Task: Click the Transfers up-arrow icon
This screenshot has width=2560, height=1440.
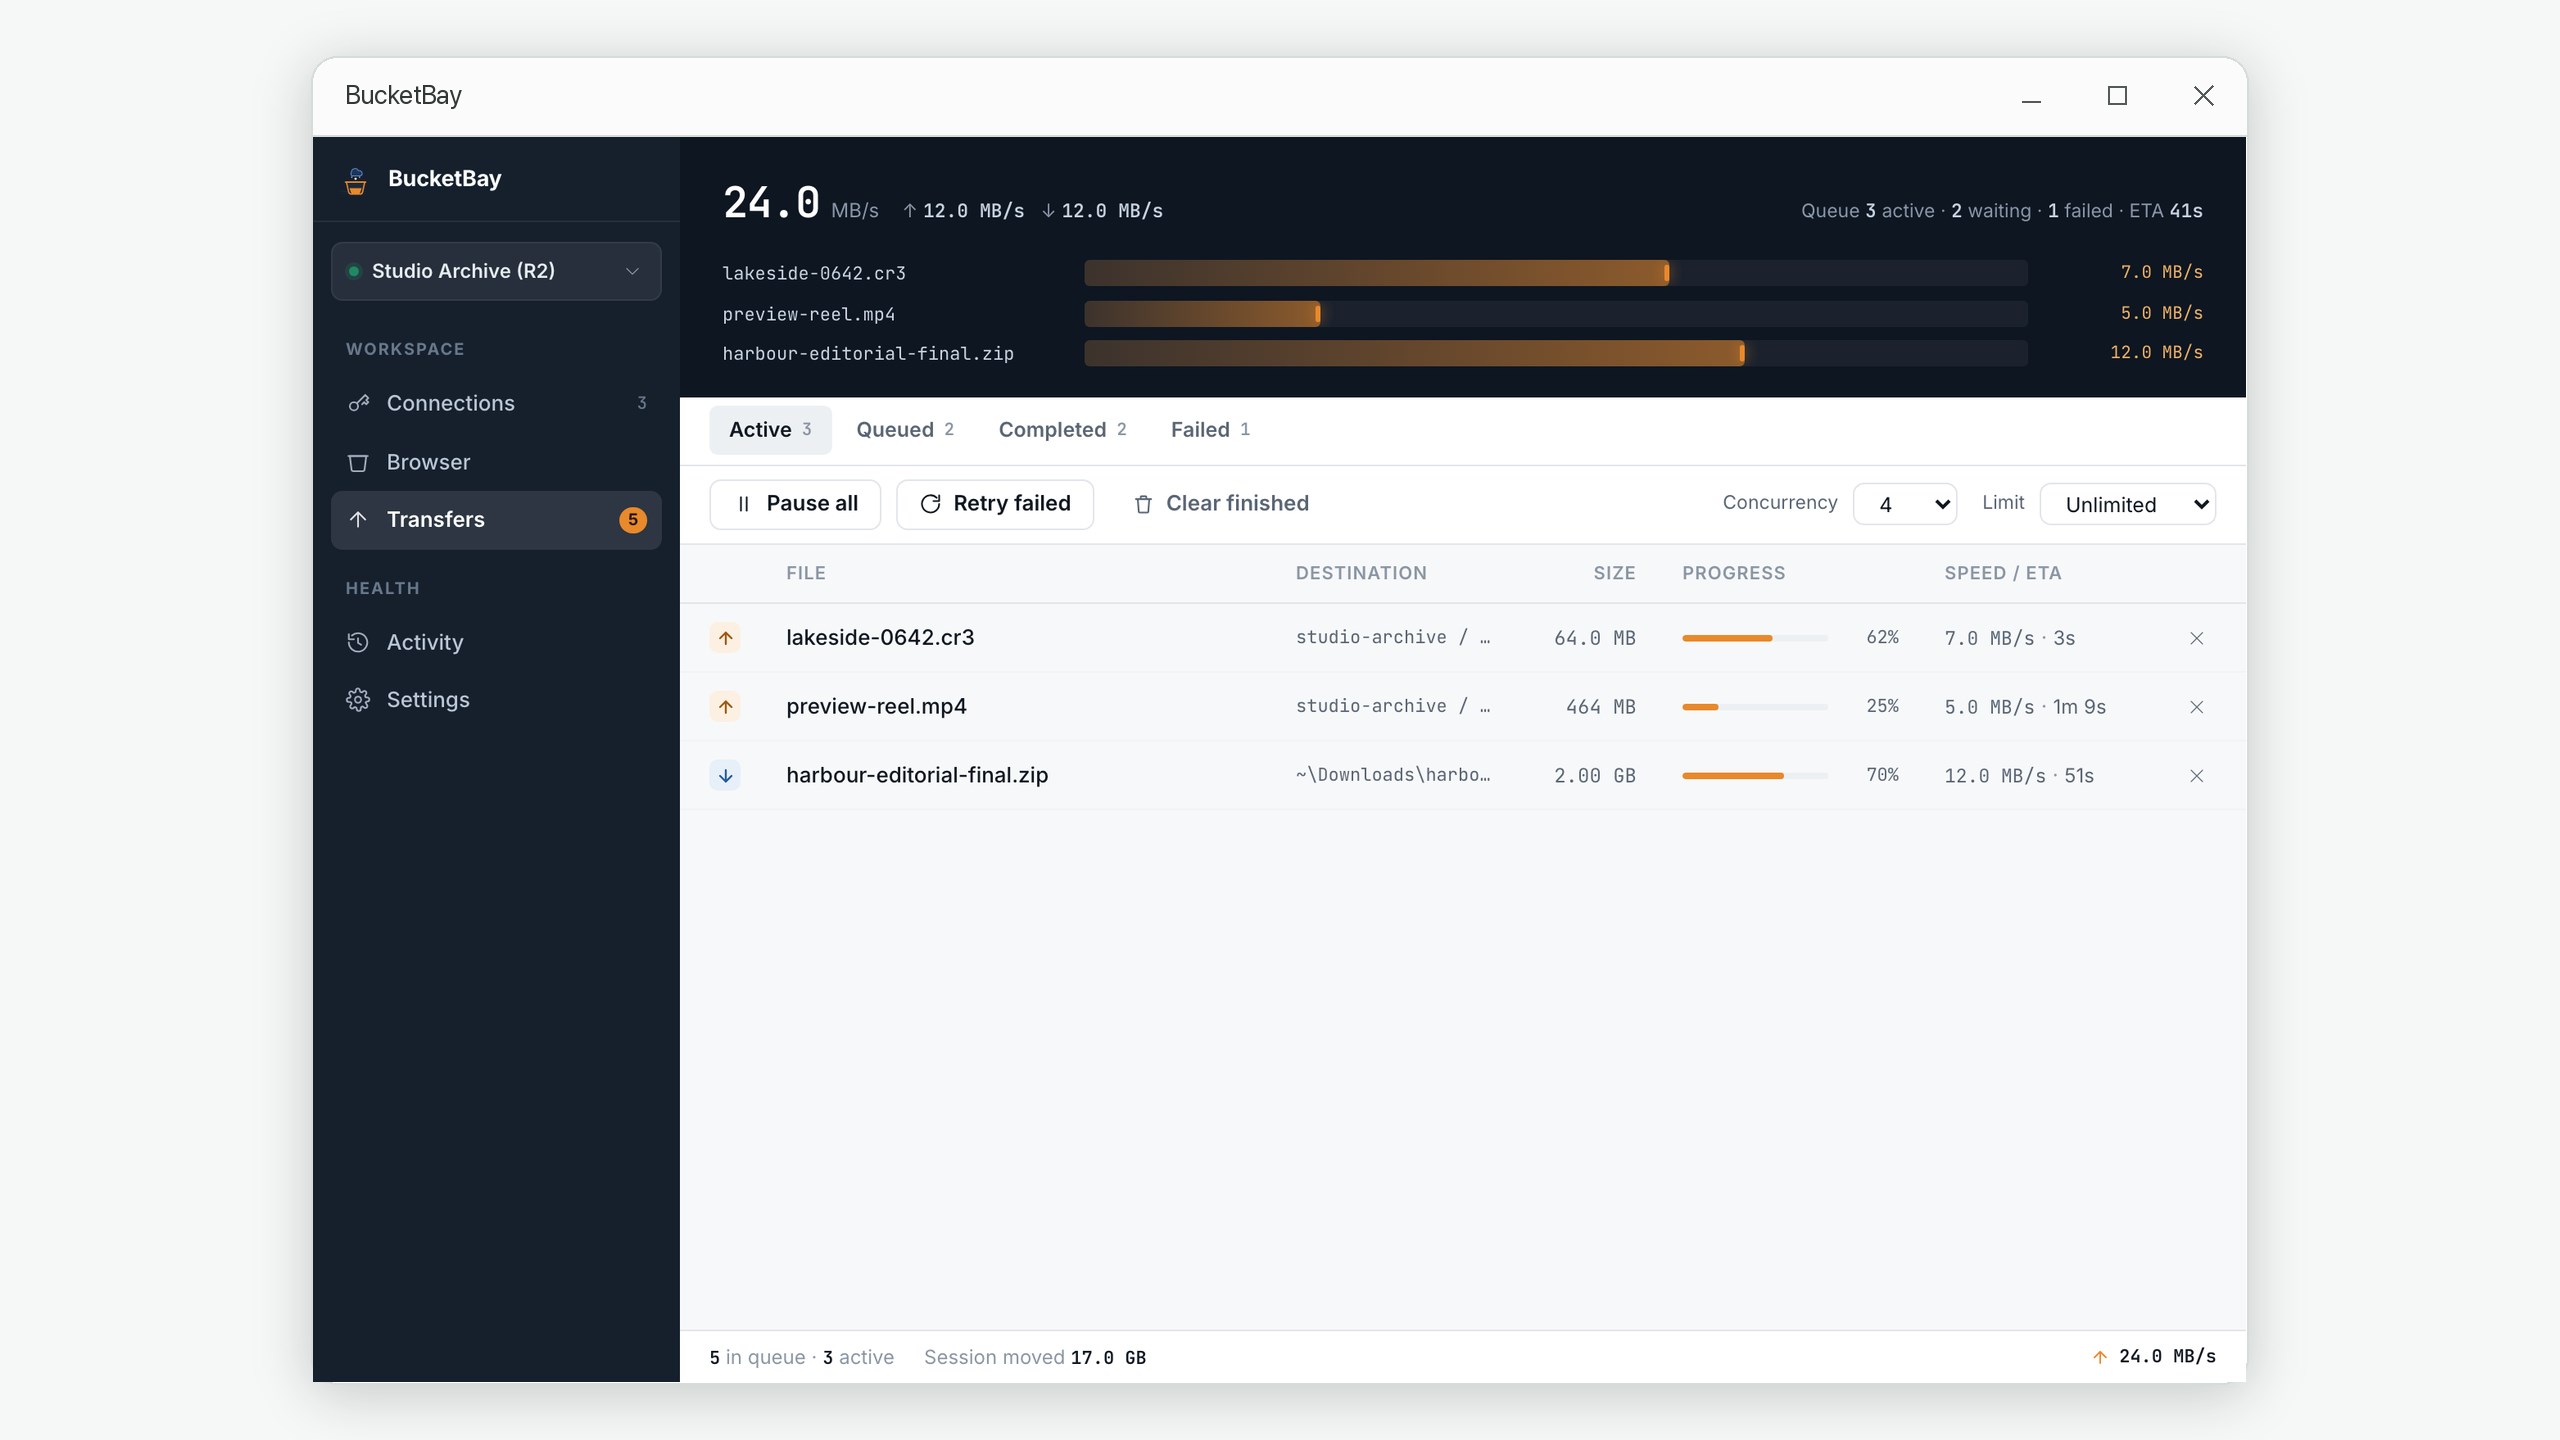Action: (358, 519)
